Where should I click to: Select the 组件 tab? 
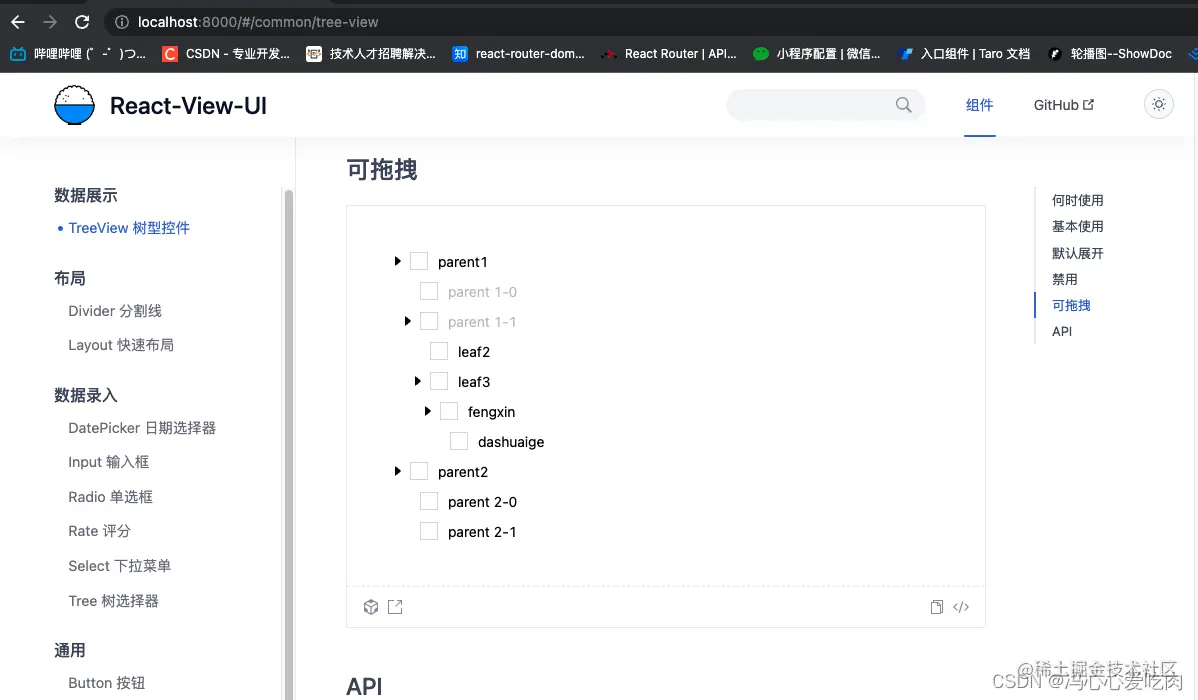pos(979,104)
